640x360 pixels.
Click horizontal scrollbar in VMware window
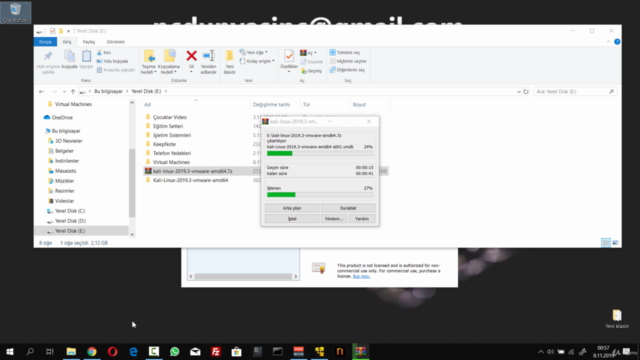click(243, 276)
